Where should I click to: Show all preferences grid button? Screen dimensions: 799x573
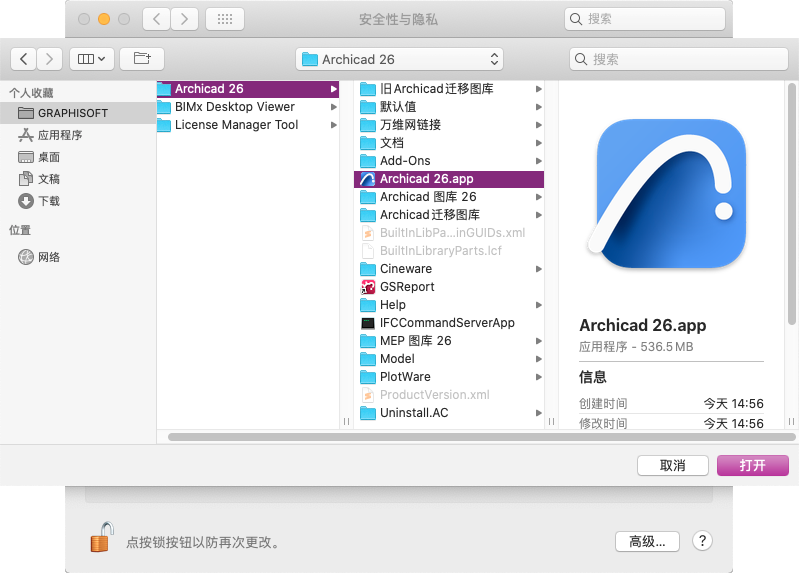click(x=225, y=19)
